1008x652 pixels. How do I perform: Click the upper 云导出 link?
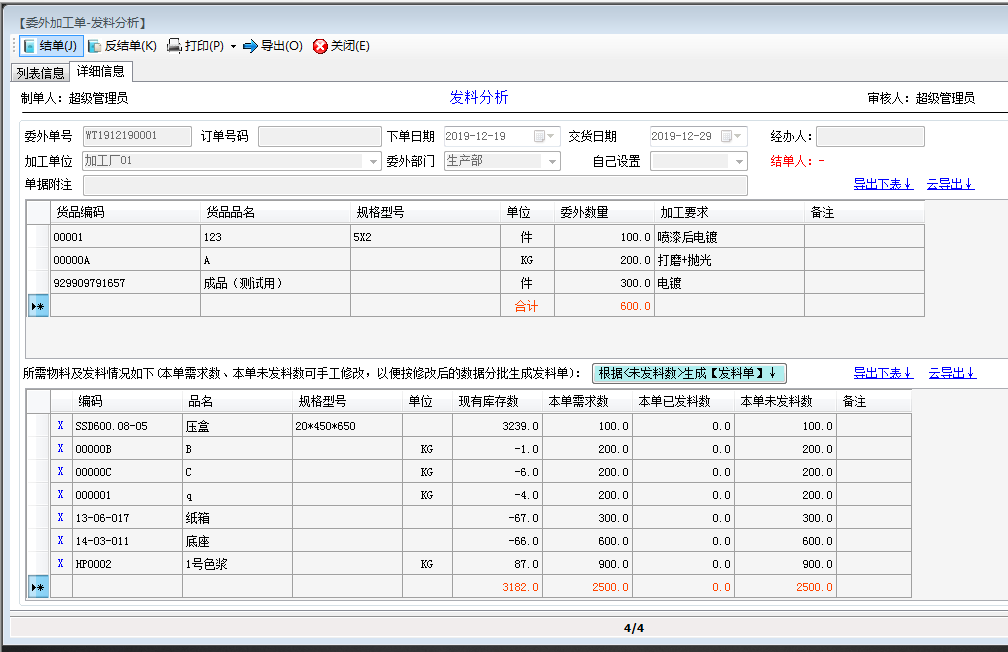[x=950, y=184]
